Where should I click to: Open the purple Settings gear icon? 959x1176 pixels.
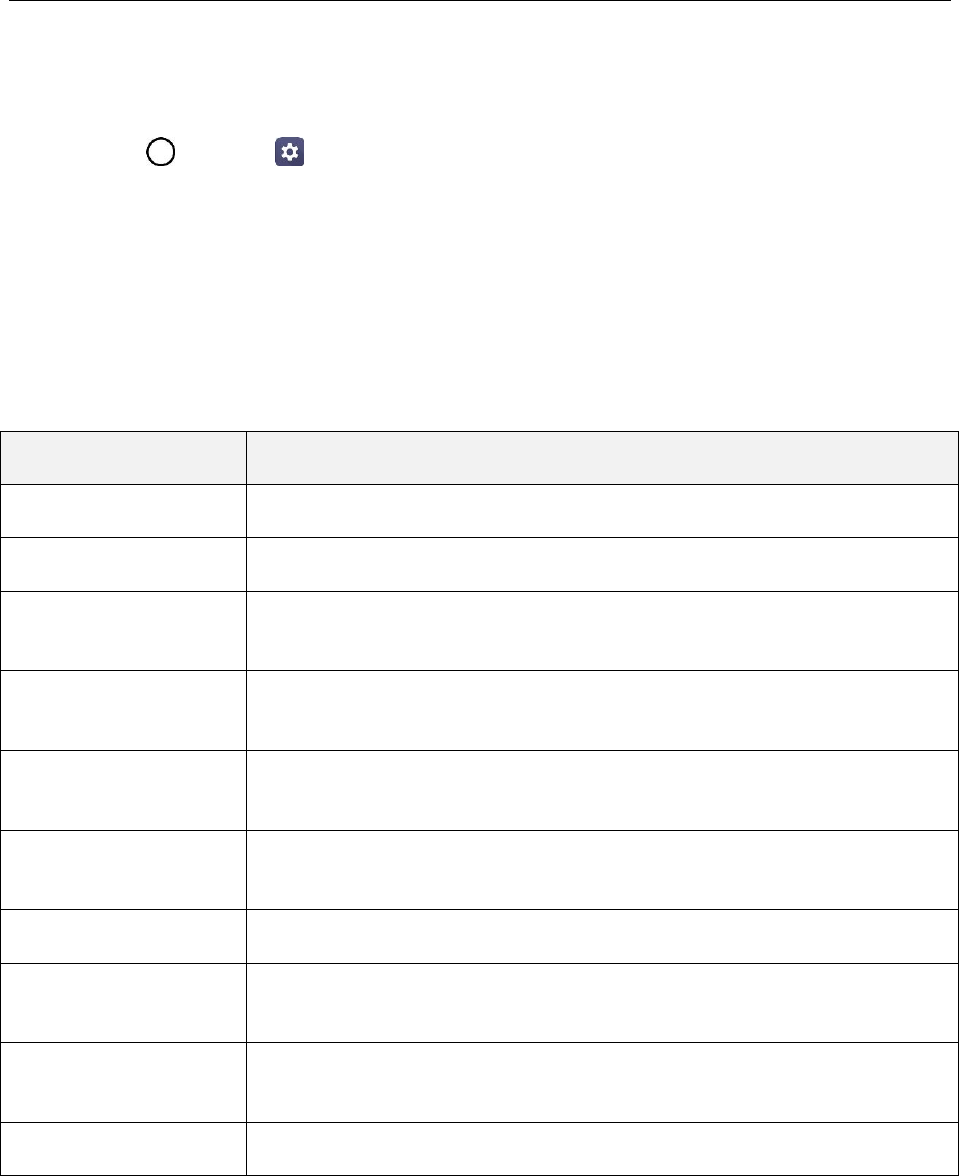(x=289, y=152)
